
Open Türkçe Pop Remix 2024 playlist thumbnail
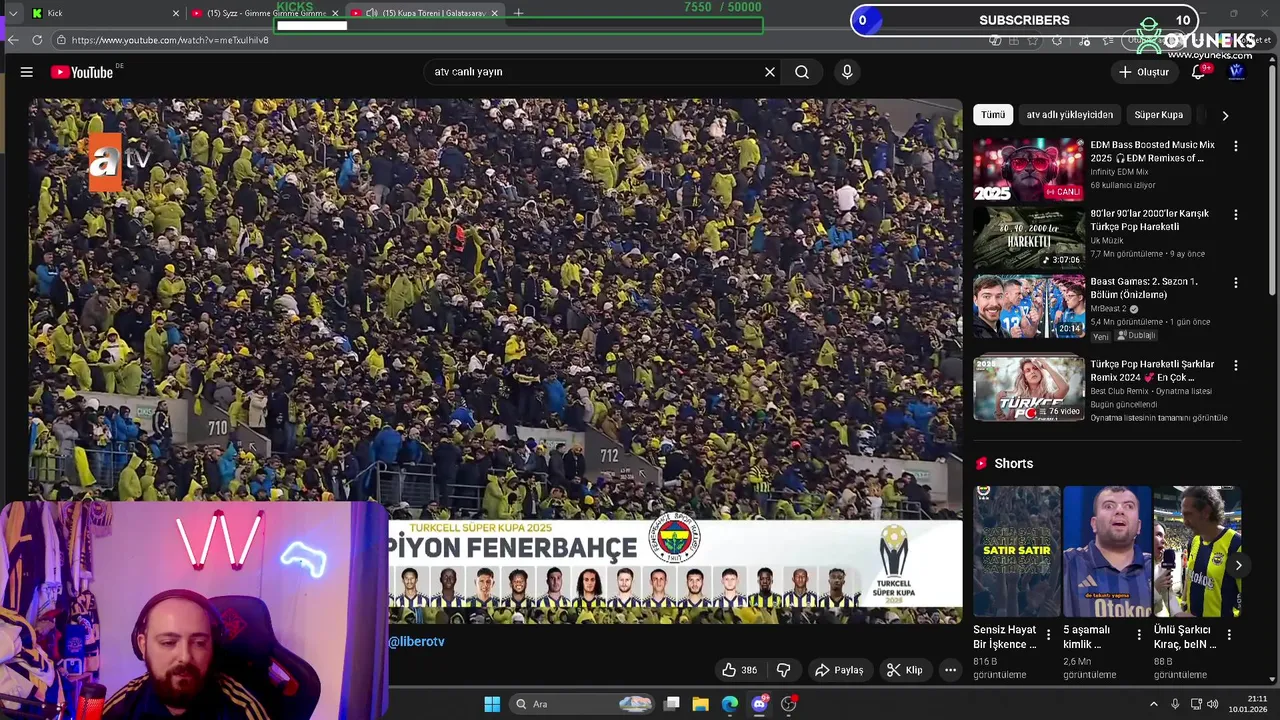click(1029, 389)
